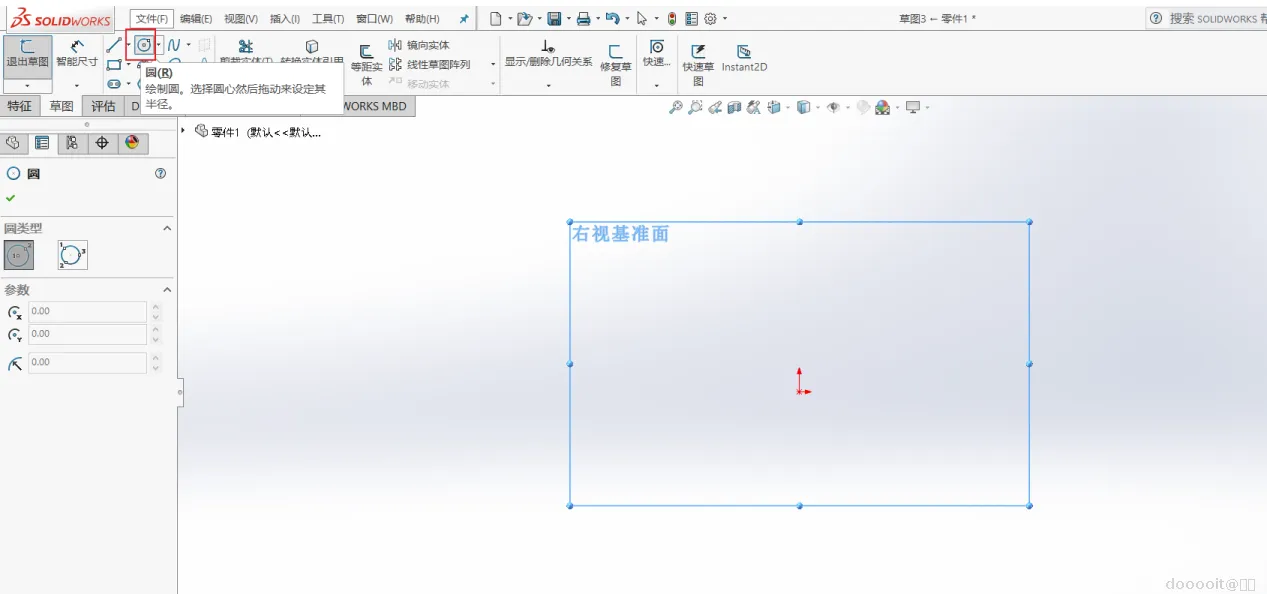Select the center-radius circle type
The image size is (1267, 594).
[19, 256]
